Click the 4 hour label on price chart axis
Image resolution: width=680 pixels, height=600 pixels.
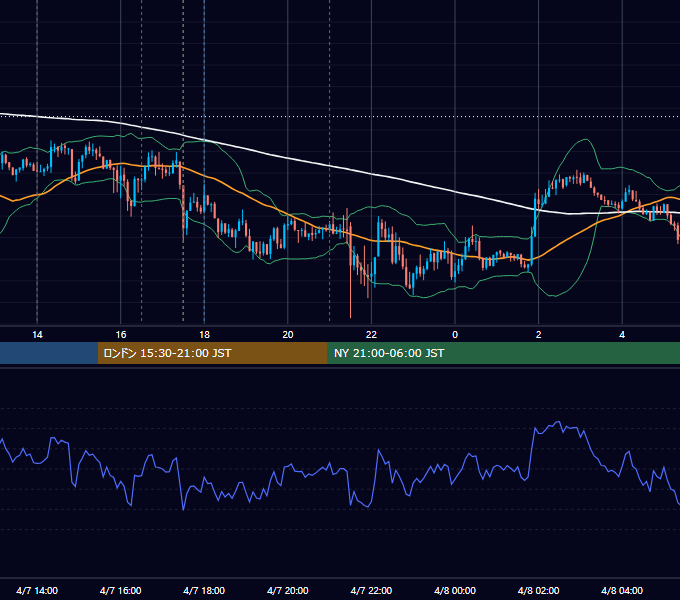tap(622, 335)
